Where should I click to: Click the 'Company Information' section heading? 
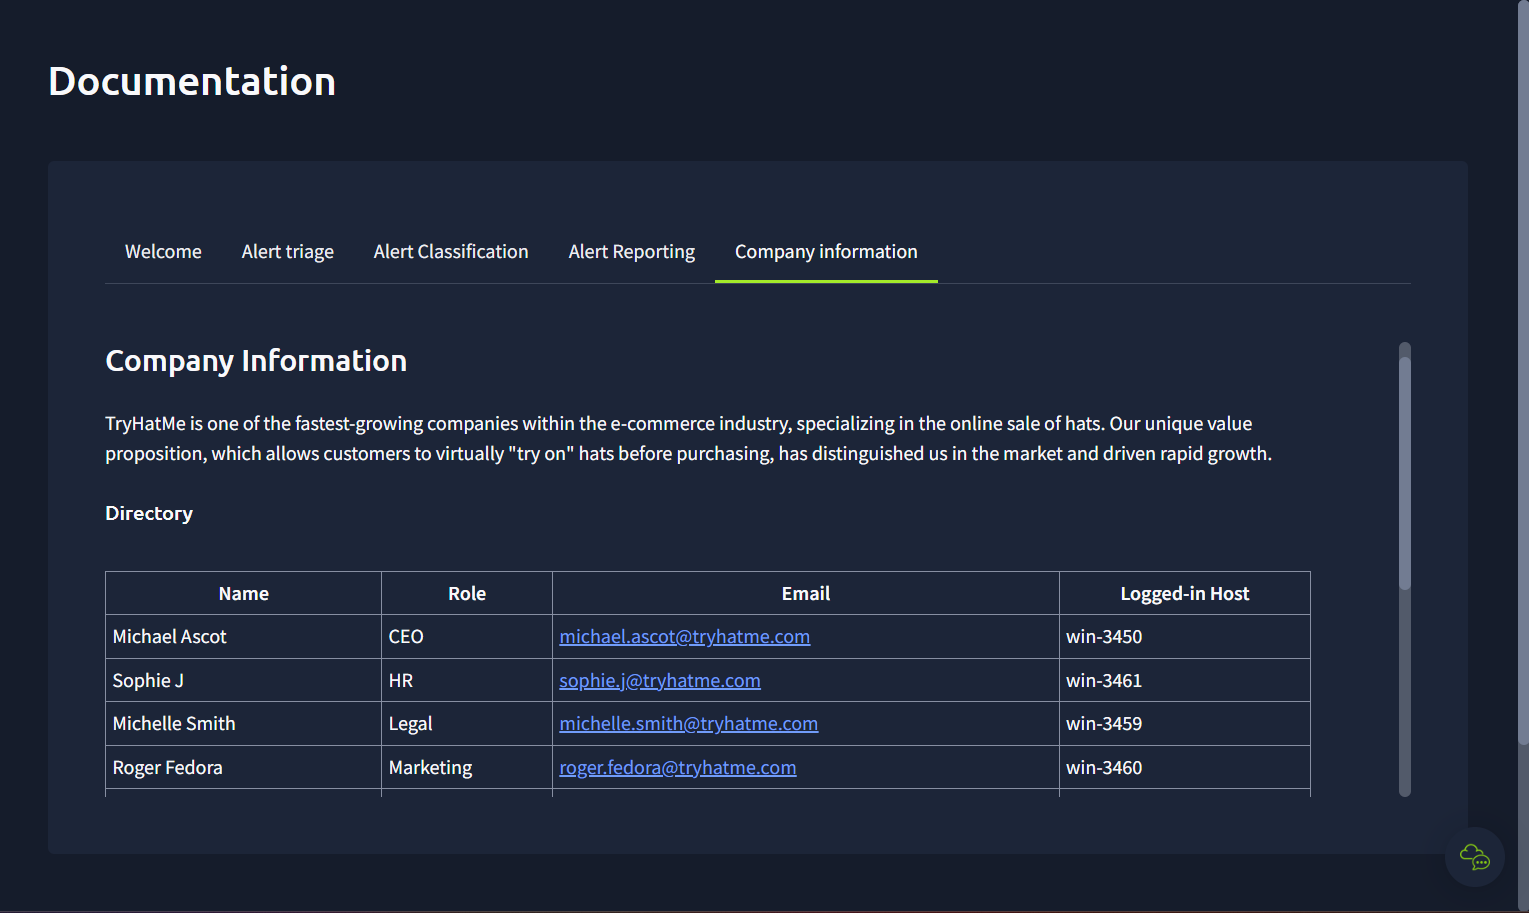(x=256, y=361)
